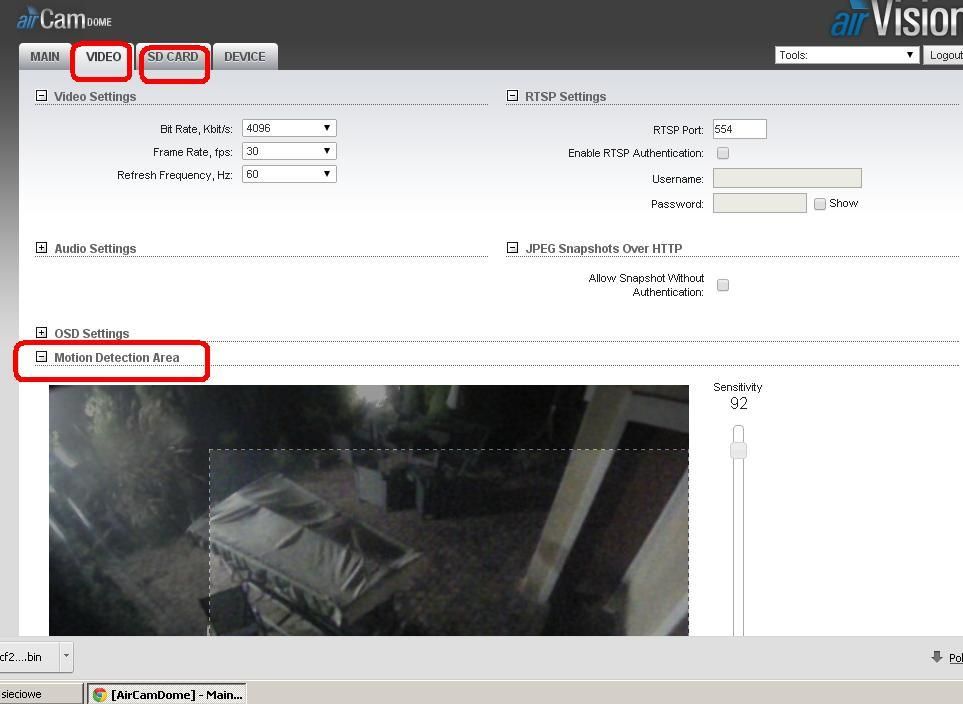The width and height of the screenshot is (963, 704).
Task: Check Allow Snapshot Without Authentication
Action: 723,285
